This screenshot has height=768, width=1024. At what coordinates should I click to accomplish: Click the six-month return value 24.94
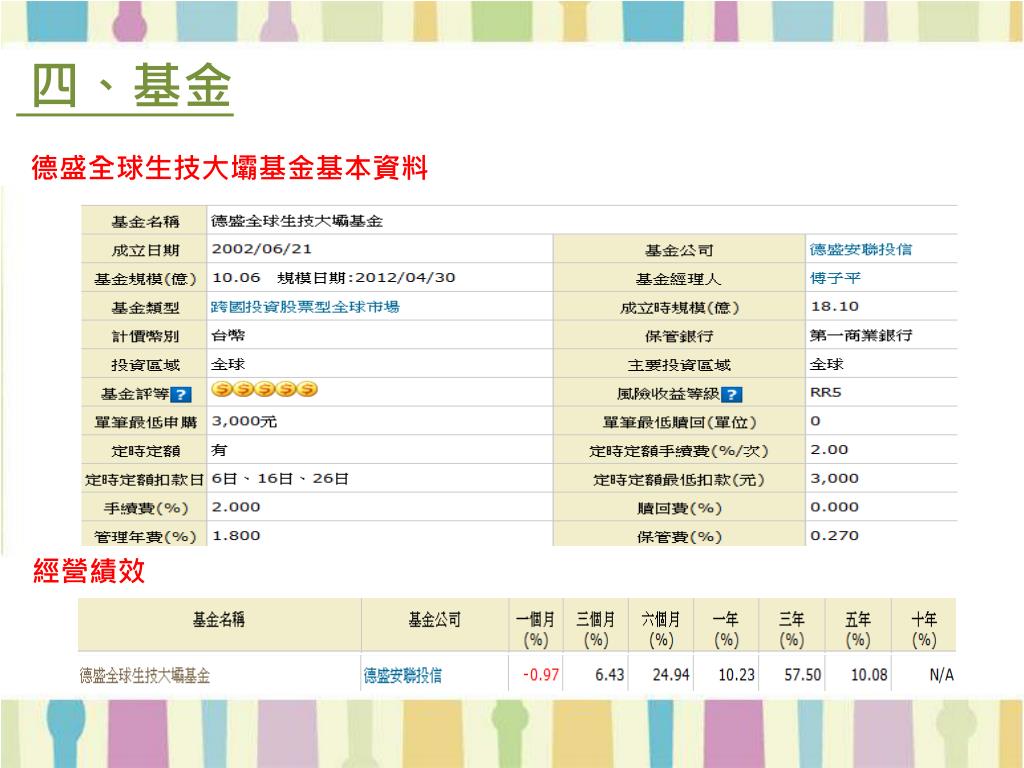[671, 675]
